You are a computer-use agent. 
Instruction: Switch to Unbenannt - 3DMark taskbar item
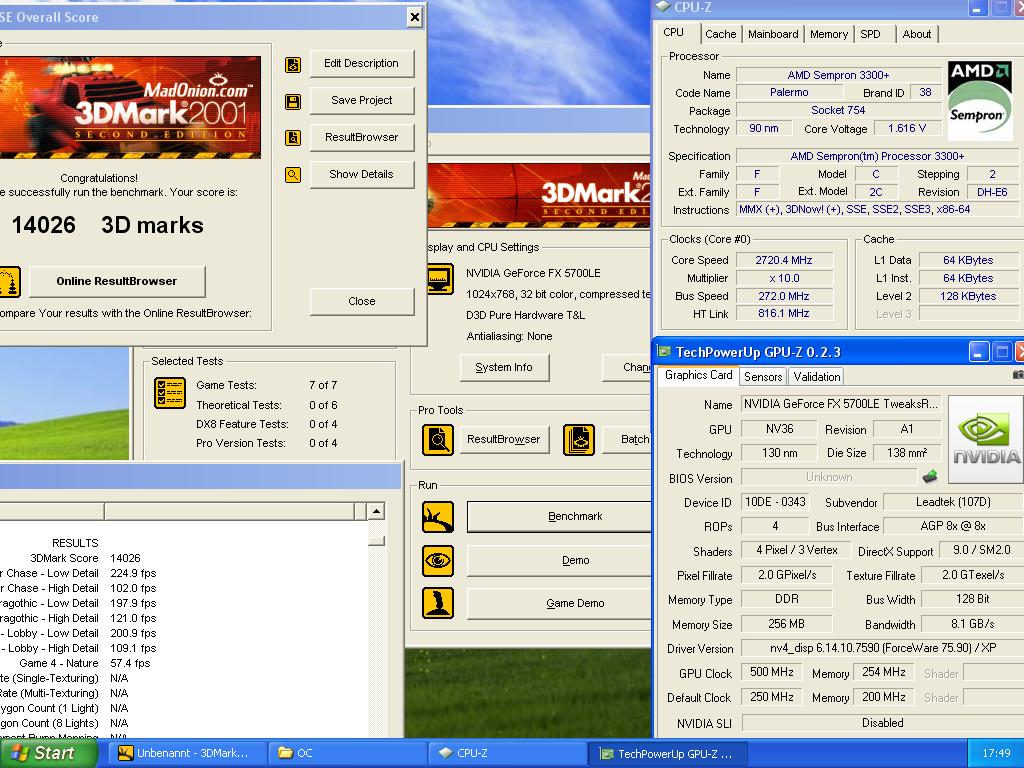[186, 754]
